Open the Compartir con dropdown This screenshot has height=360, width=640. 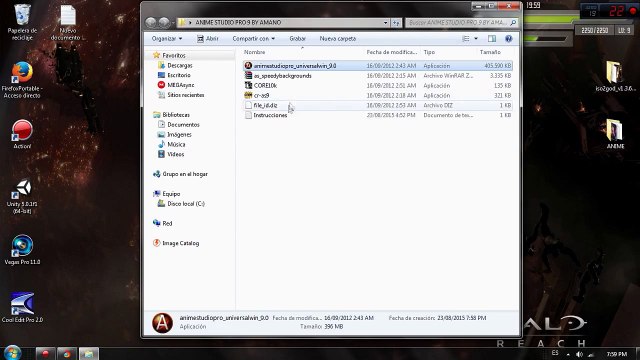point(253,38)
